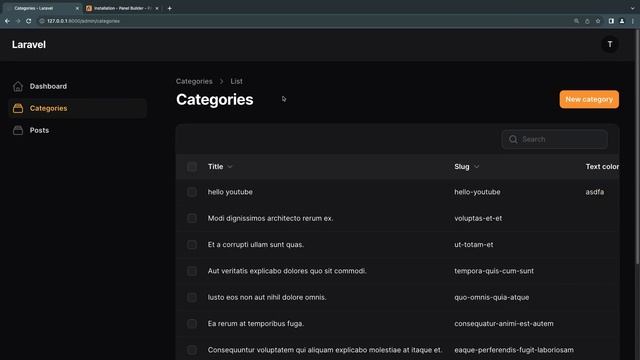Follow the Categories breadcrumb link

coord(194,81)
